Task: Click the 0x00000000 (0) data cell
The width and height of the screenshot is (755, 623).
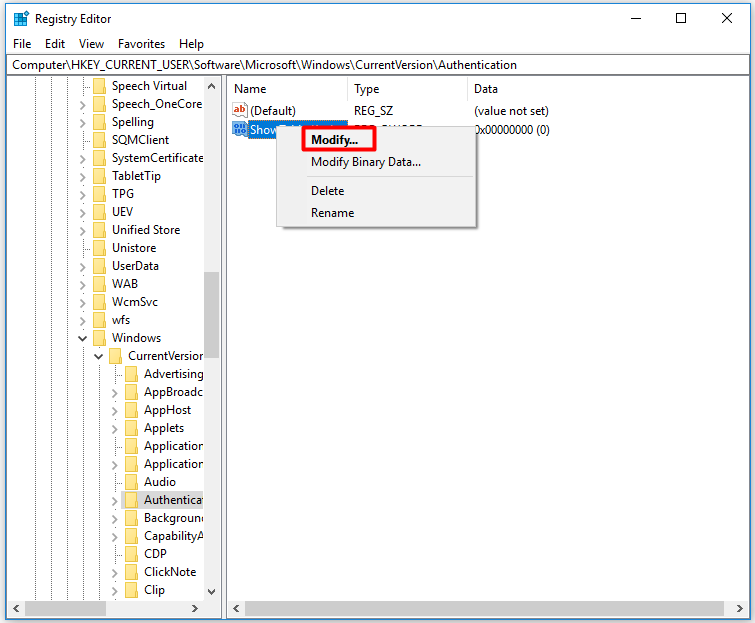Action: (x=512, y=130)
